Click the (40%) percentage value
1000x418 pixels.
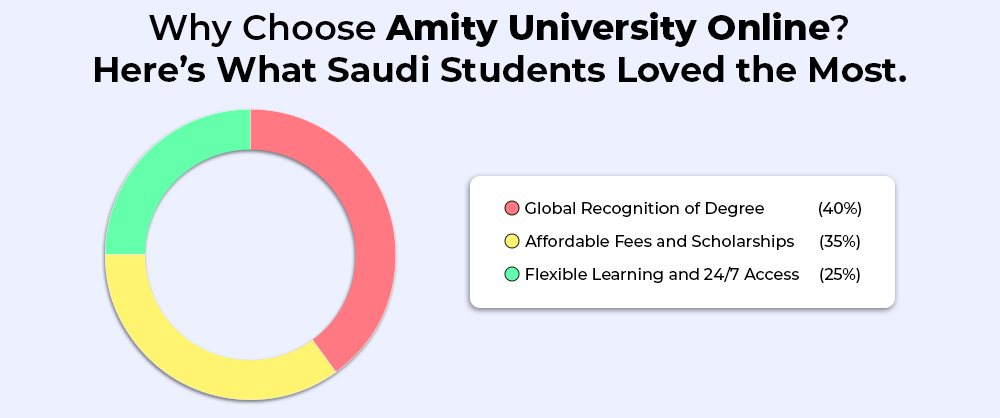pos(839,209)
